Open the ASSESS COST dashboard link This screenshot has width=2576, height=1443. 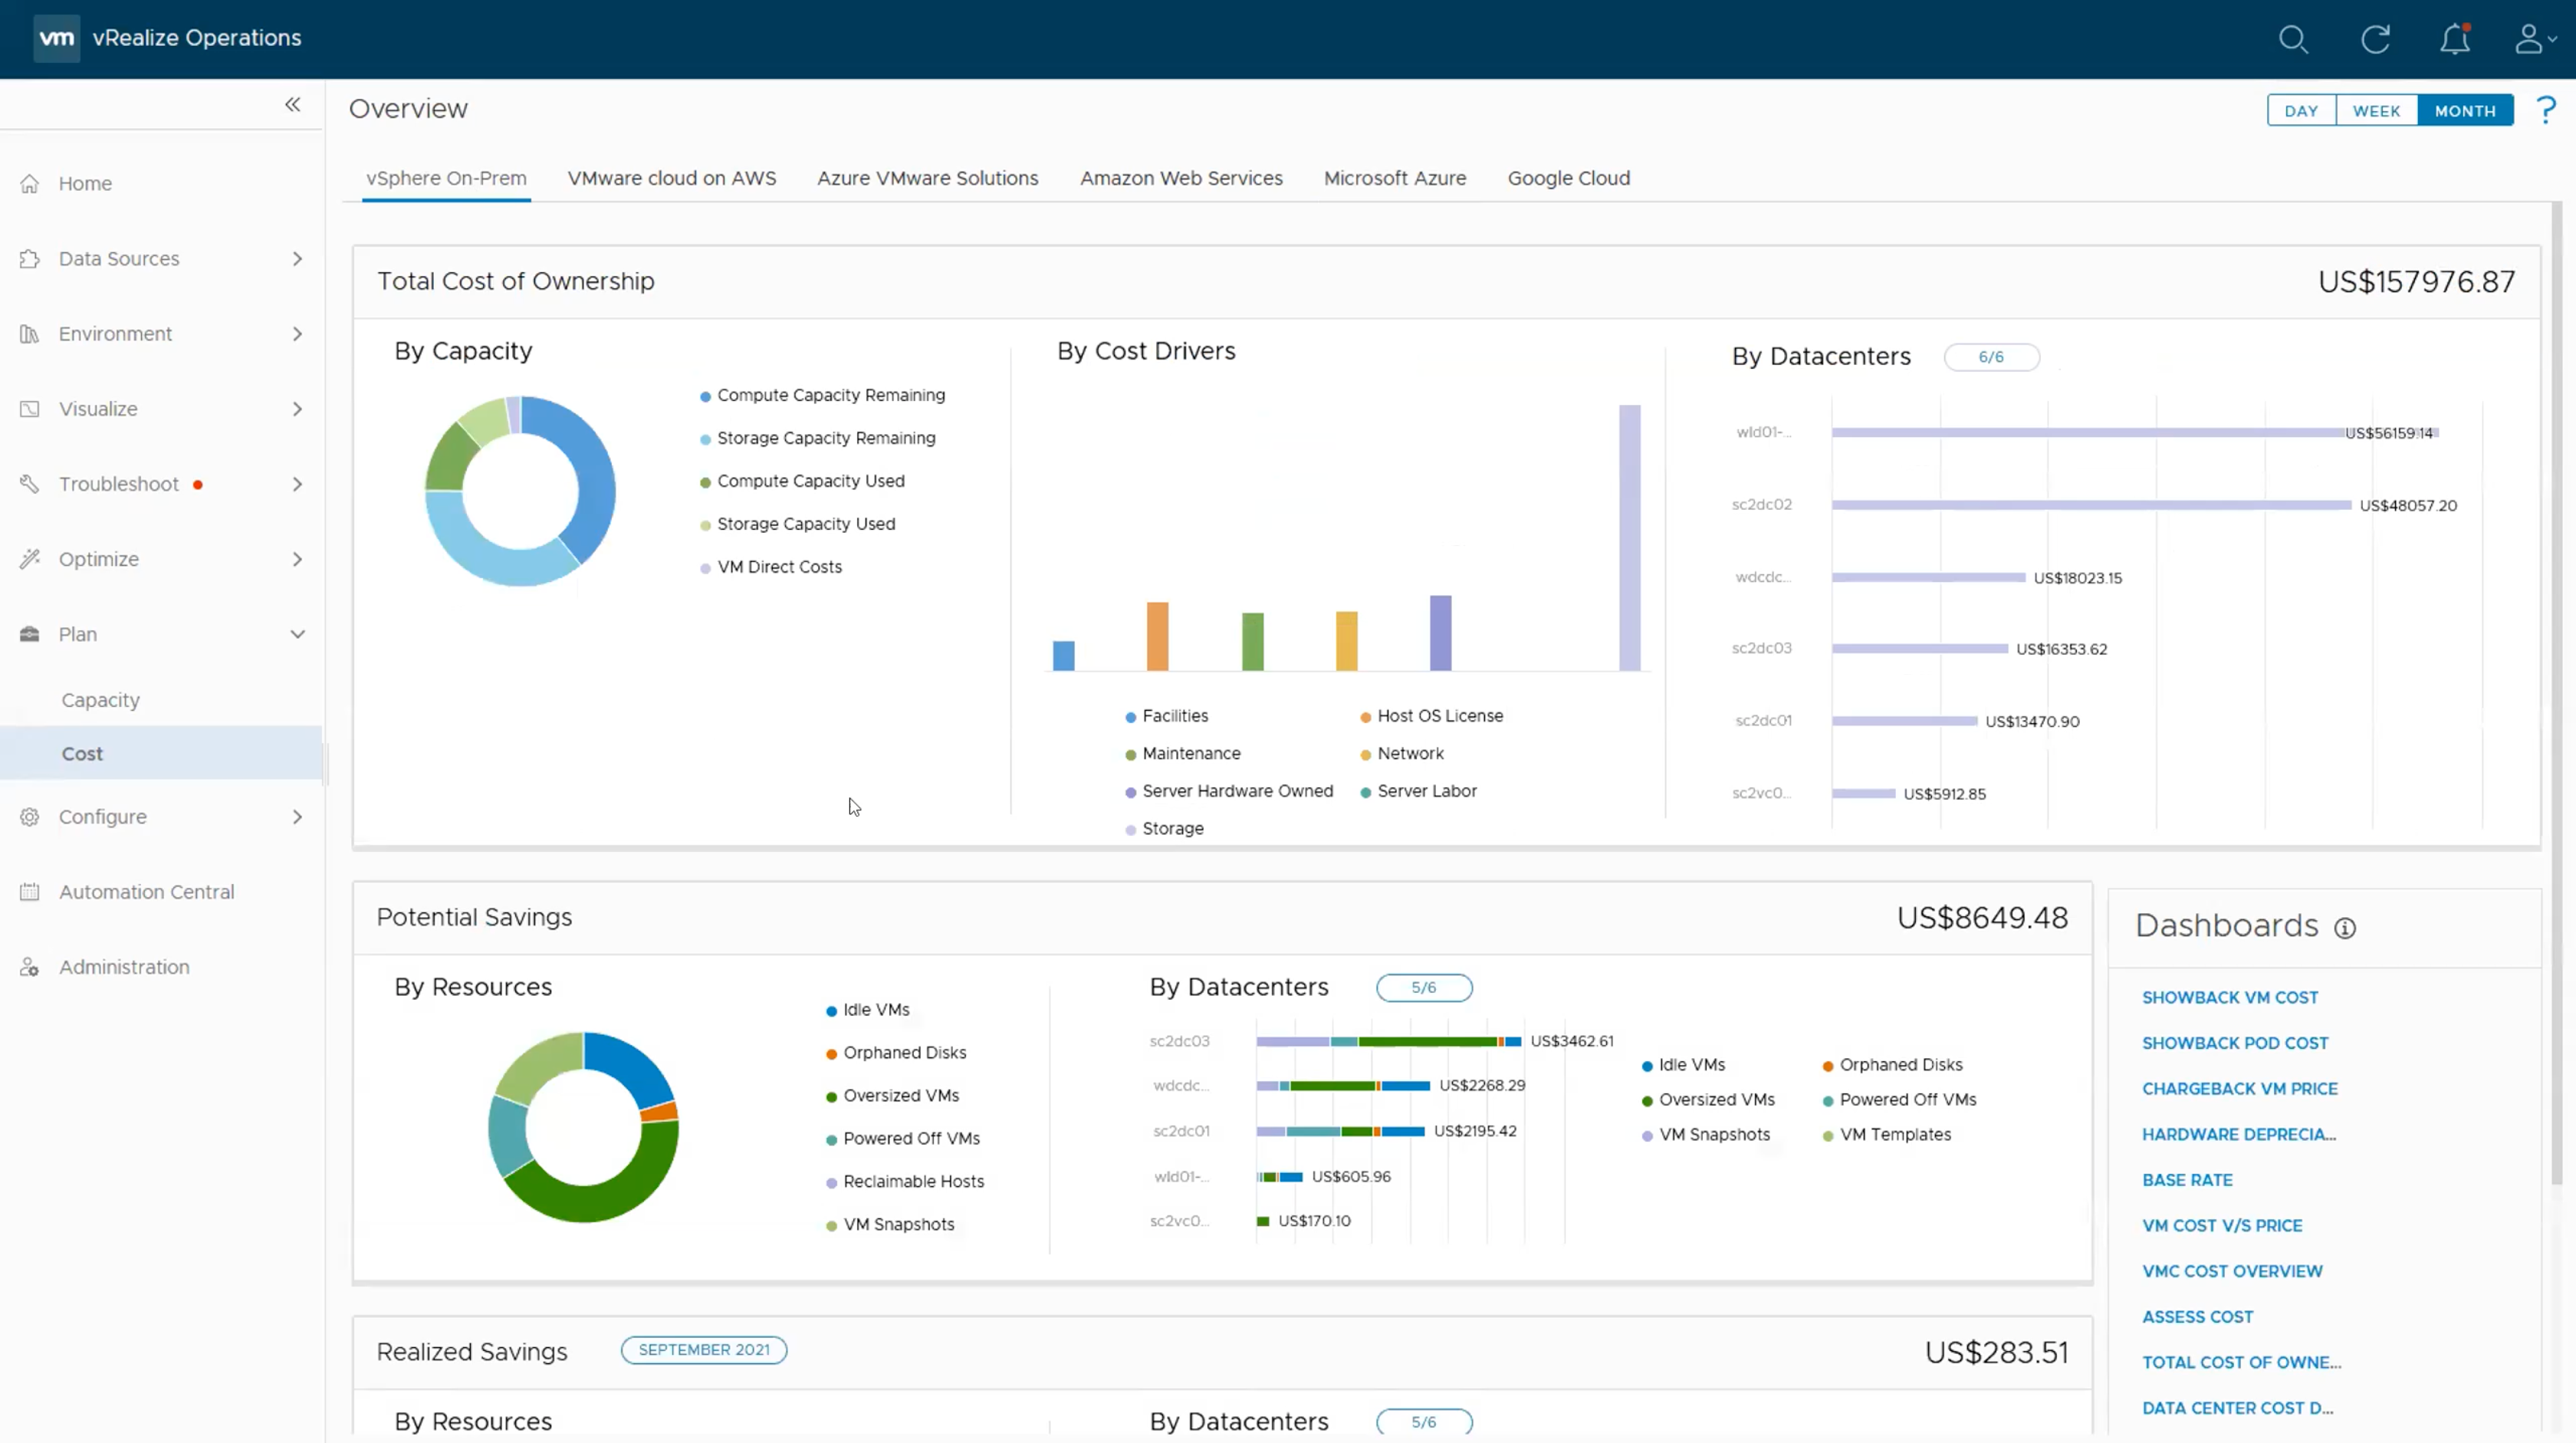[2197, 1317]
